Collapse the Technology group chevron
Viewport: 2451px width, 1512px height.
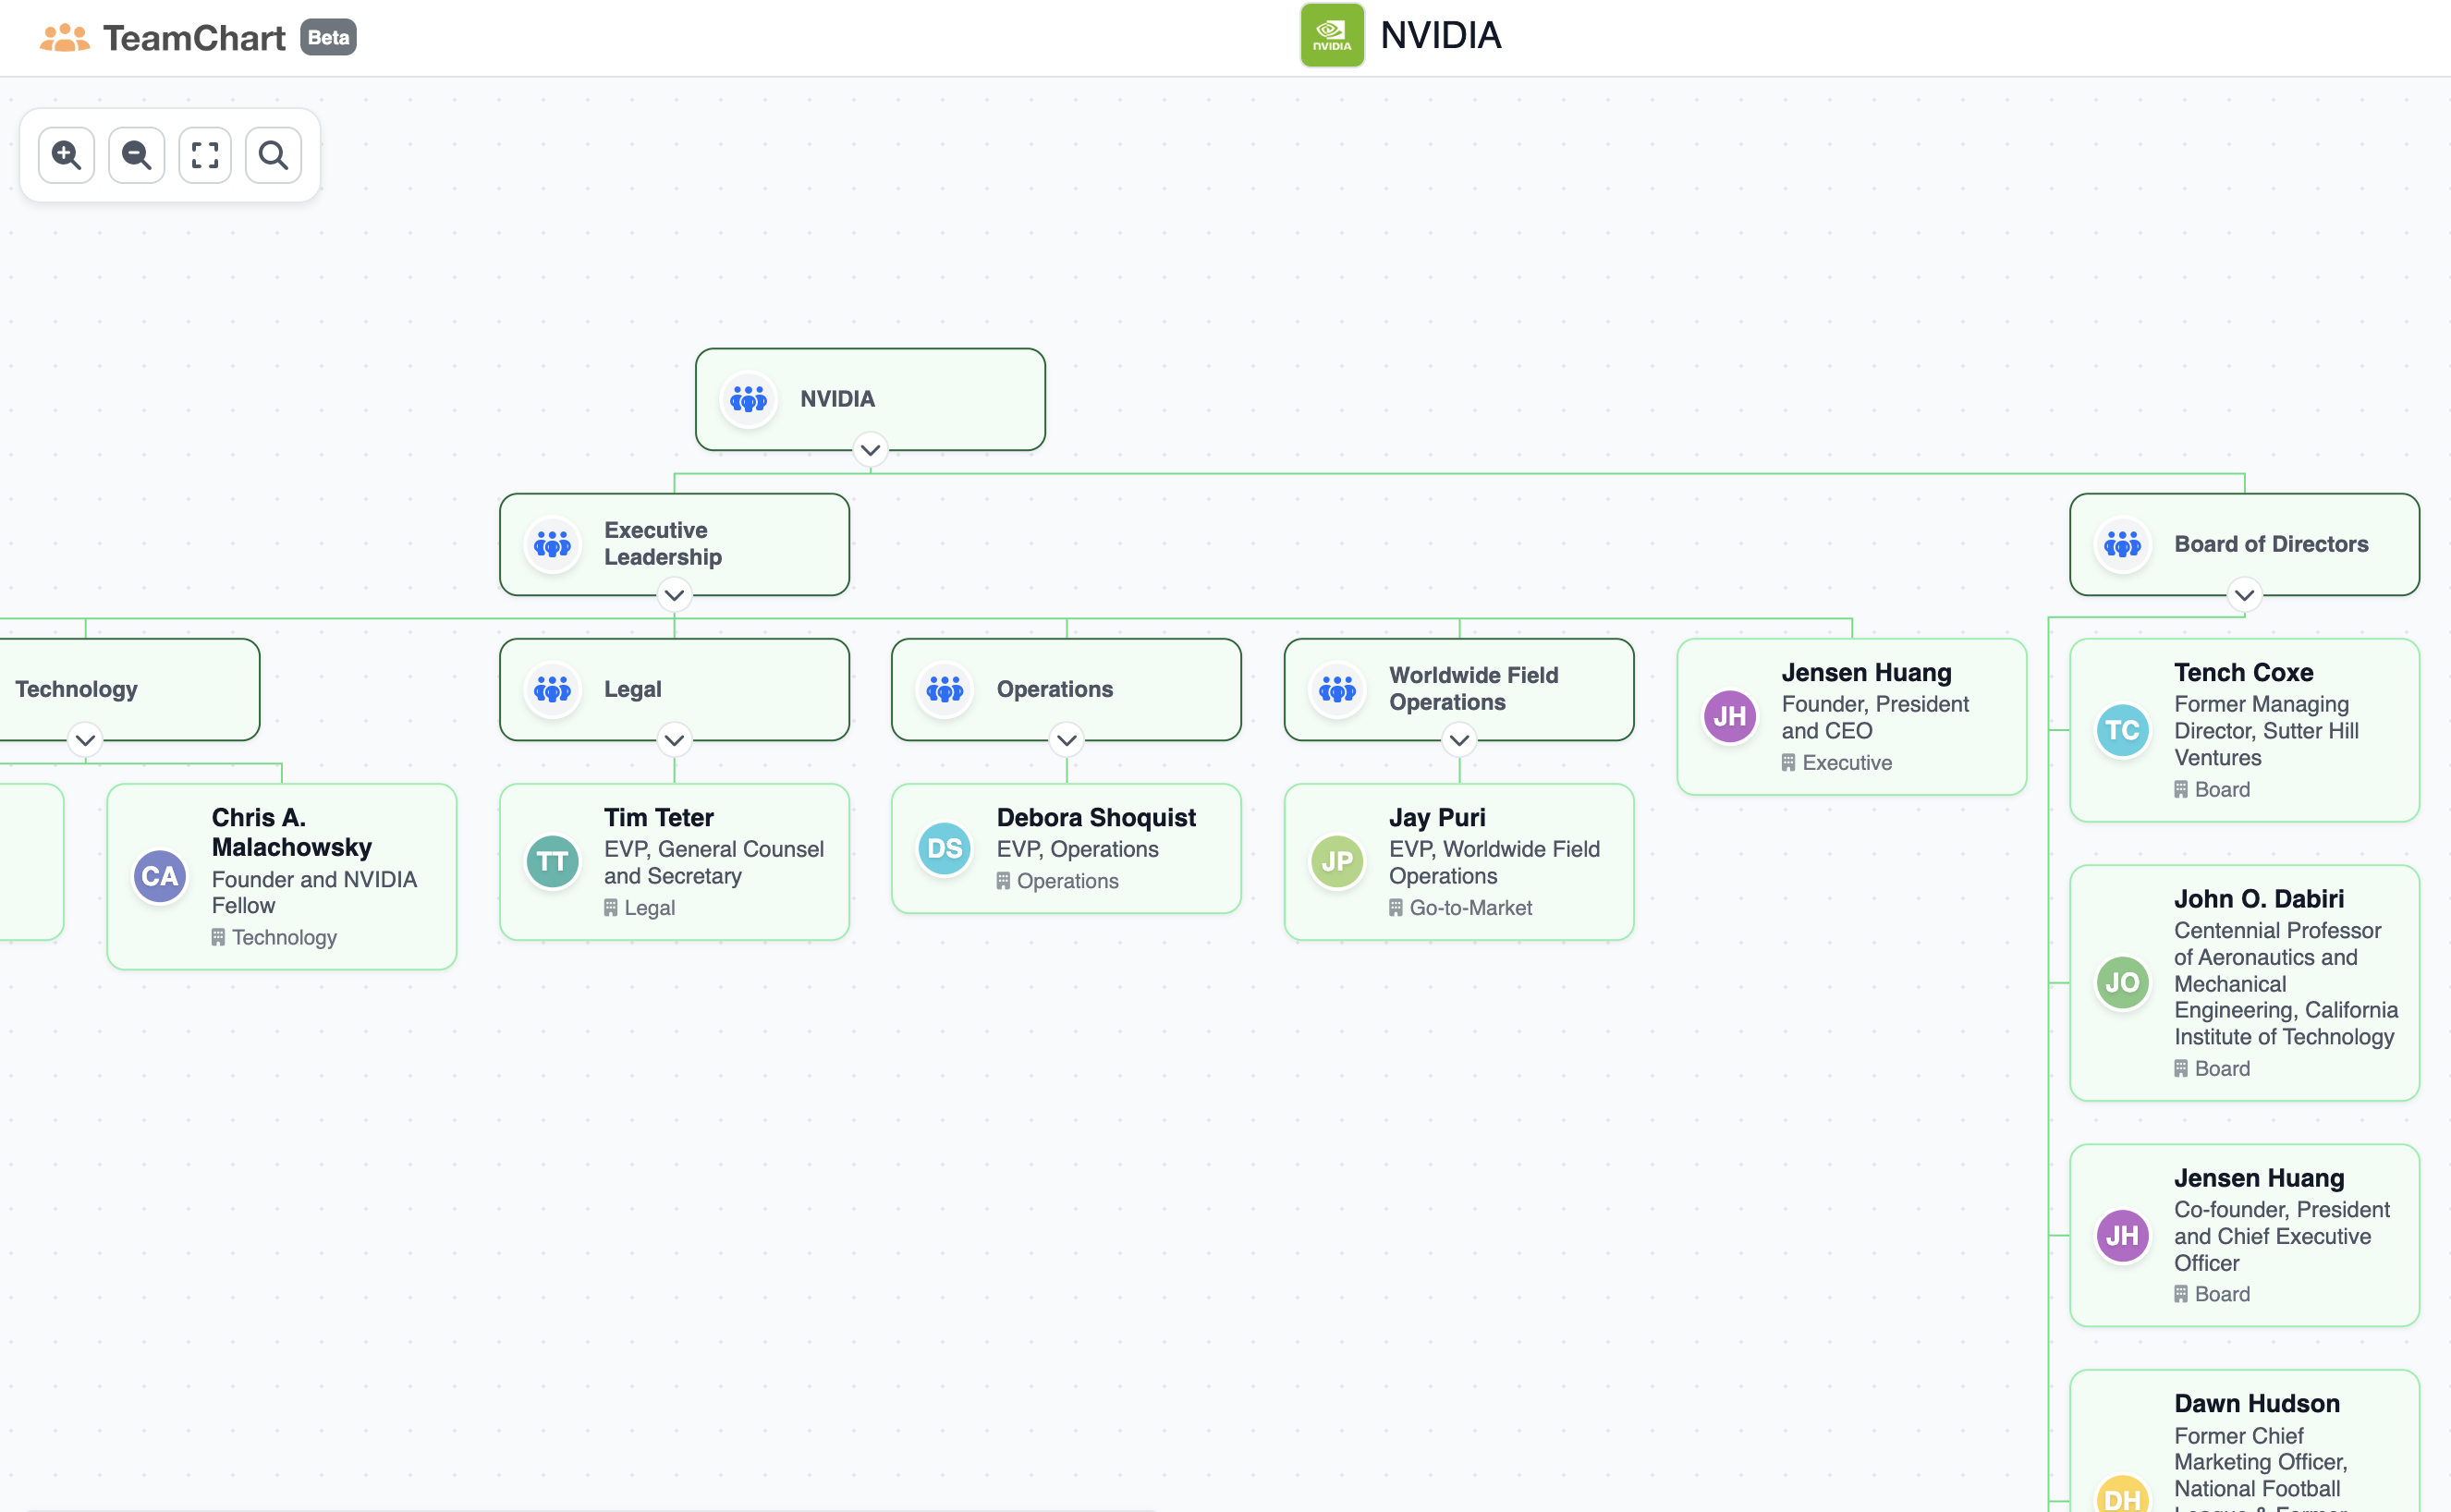pyautogui.click(x=86, y=740)
